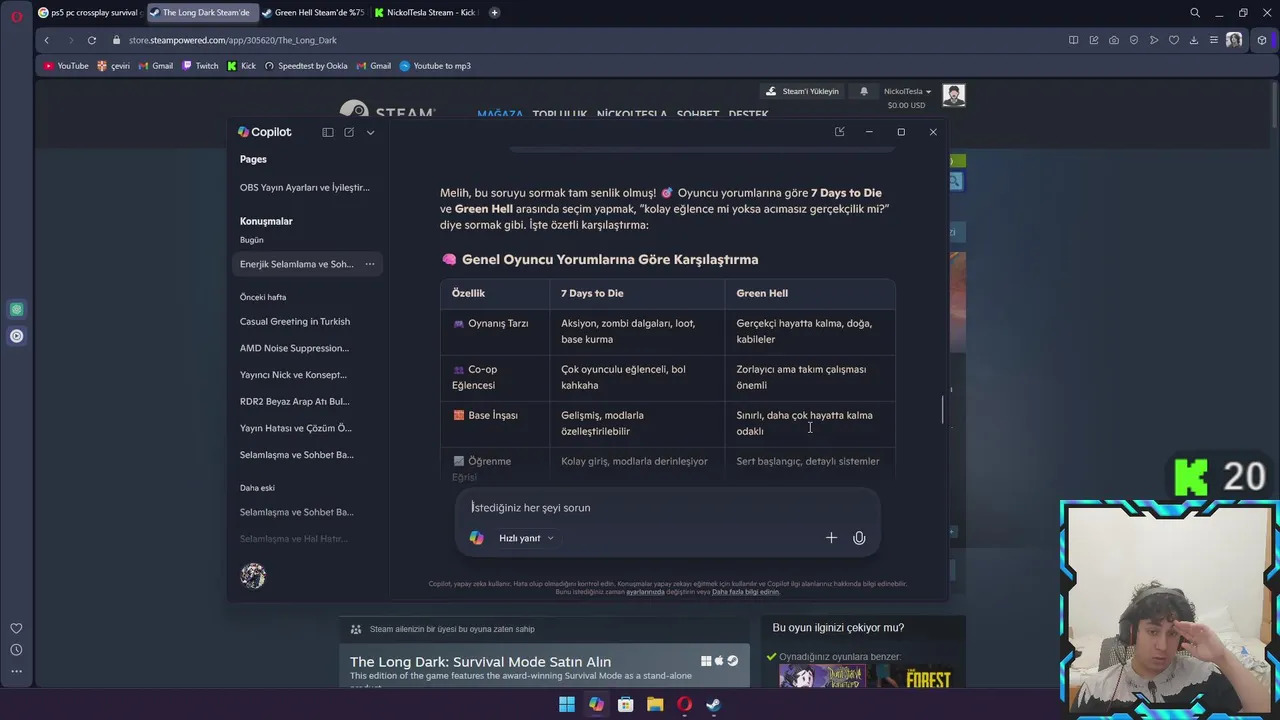
Task: Open MAĞAZA in the Steam navigation
Action: (500, 114)
